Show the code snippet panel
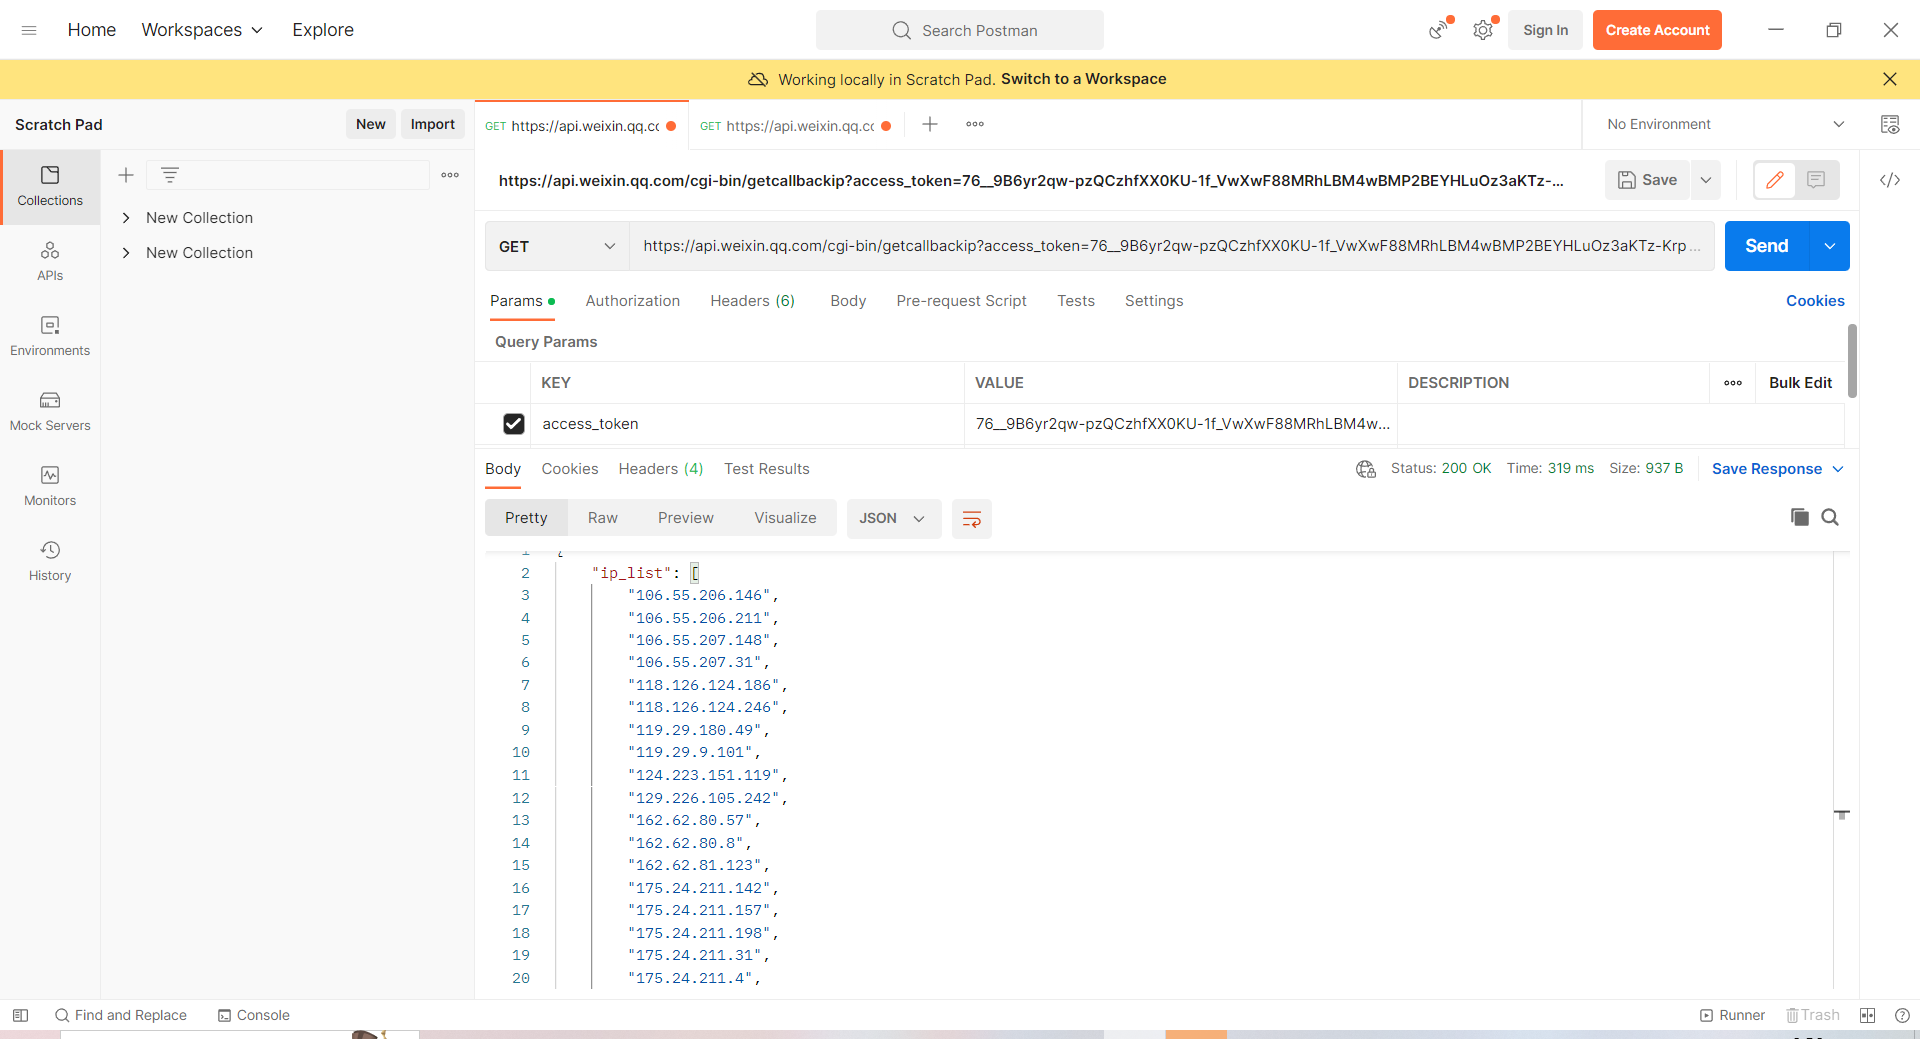The width and height of the screenshot is (1920, 1039). coord(1890,180)
